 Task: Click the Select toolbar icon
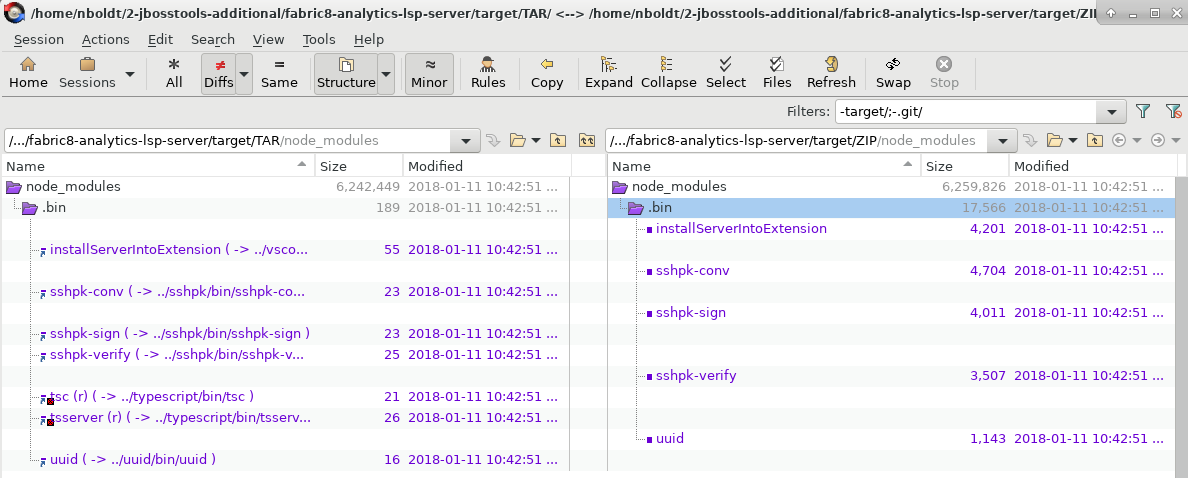click(x=726, y=73)
